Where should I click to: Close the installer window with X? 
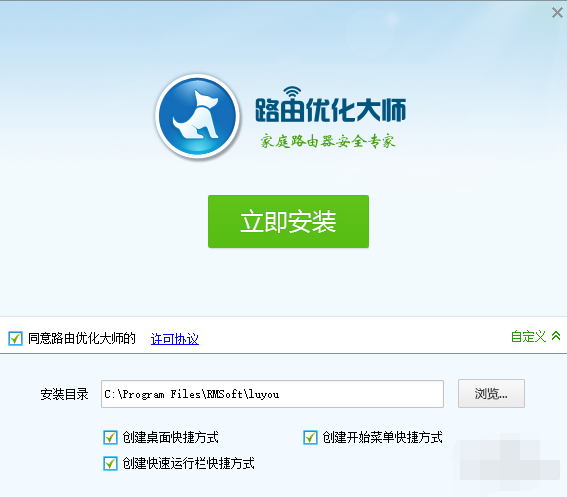tap(557, 13)
